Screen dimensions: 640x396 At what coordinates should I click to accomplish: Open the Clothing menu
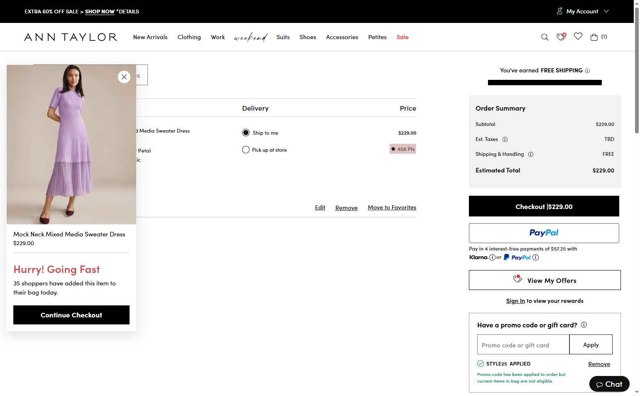189,37
